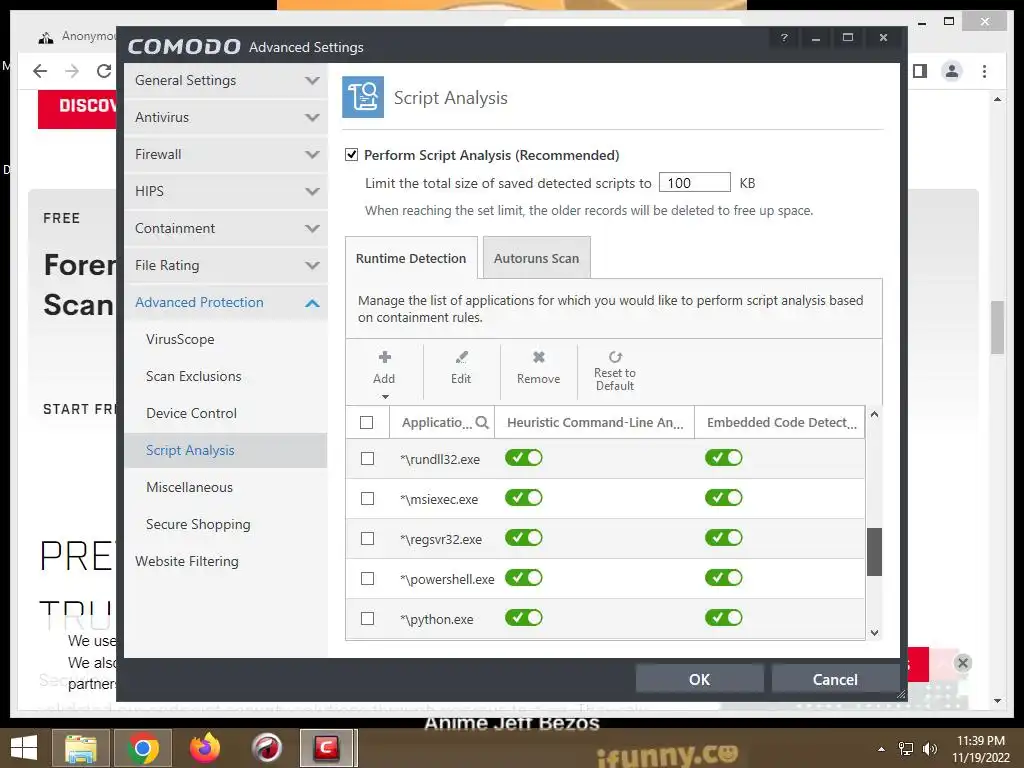Click the browser back arrow
Screen dimensions: 1024x768
pos(40,71)
